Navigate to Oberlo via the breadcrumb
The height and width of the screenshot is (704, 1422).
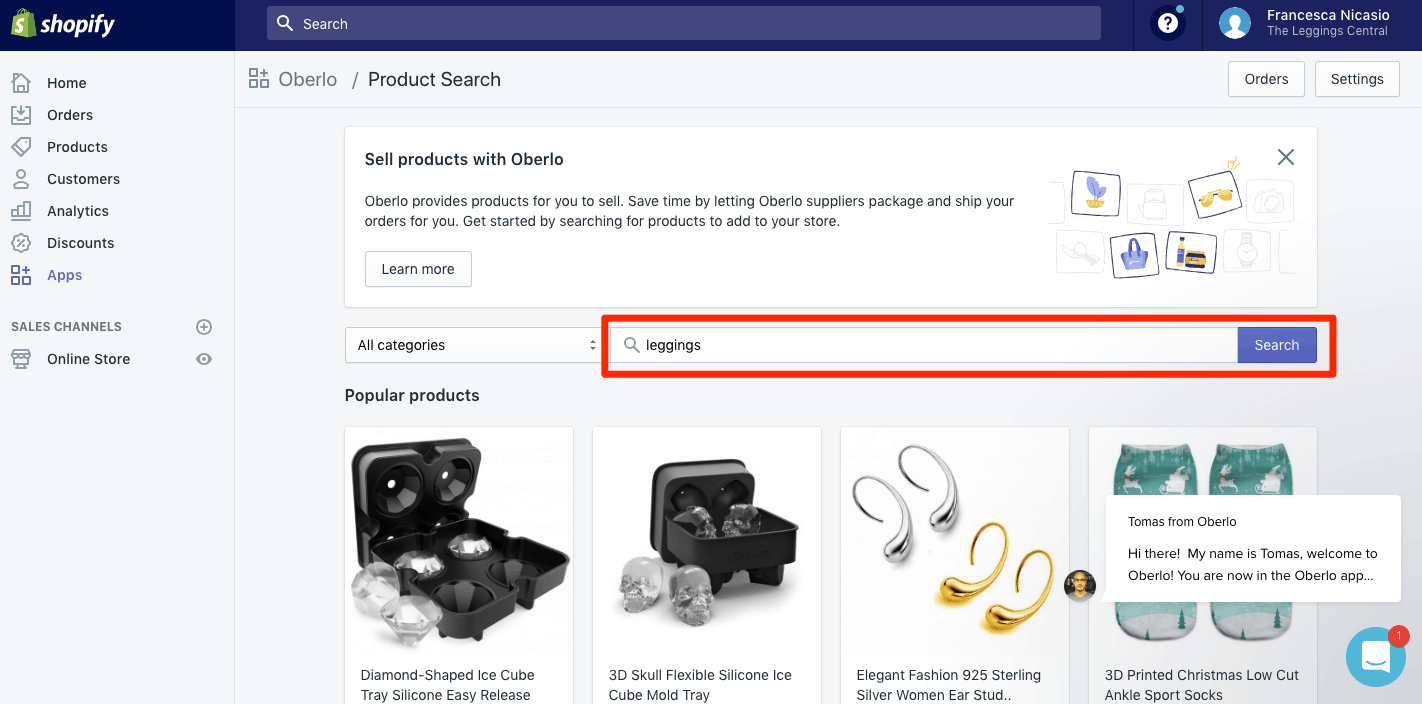[x=307, y=79]
